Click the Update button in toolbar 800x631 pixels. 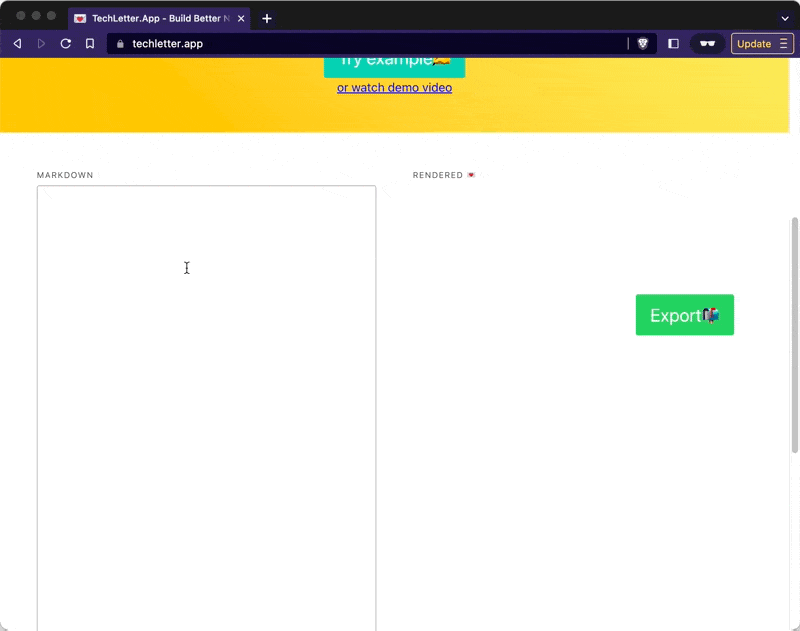tap(754, 44)
